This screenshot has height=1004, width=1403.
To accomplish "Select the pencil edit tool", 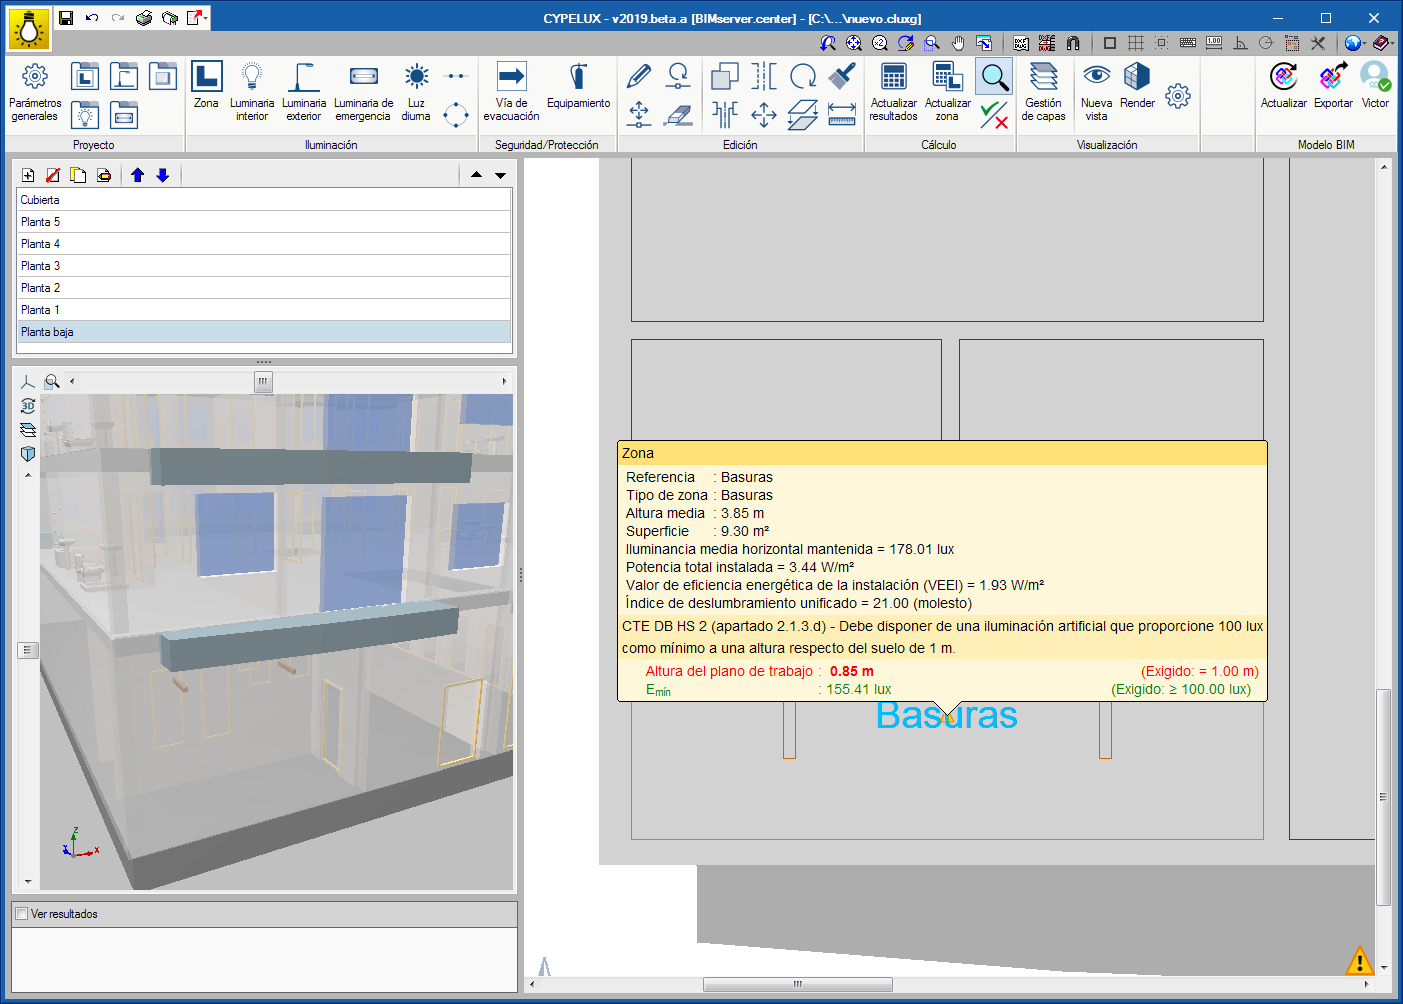I will tap(639, 76).
